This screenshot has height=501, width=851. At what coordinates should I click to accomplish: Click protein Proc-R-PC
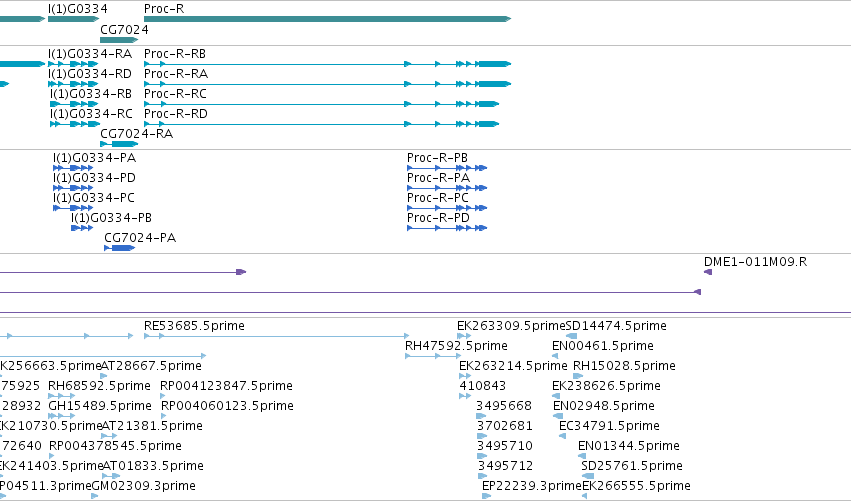coord(447,208)
